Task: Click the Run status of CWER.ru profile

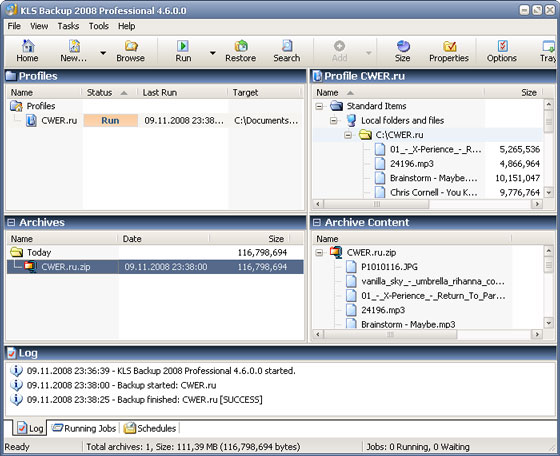Action: pos(110,120)
